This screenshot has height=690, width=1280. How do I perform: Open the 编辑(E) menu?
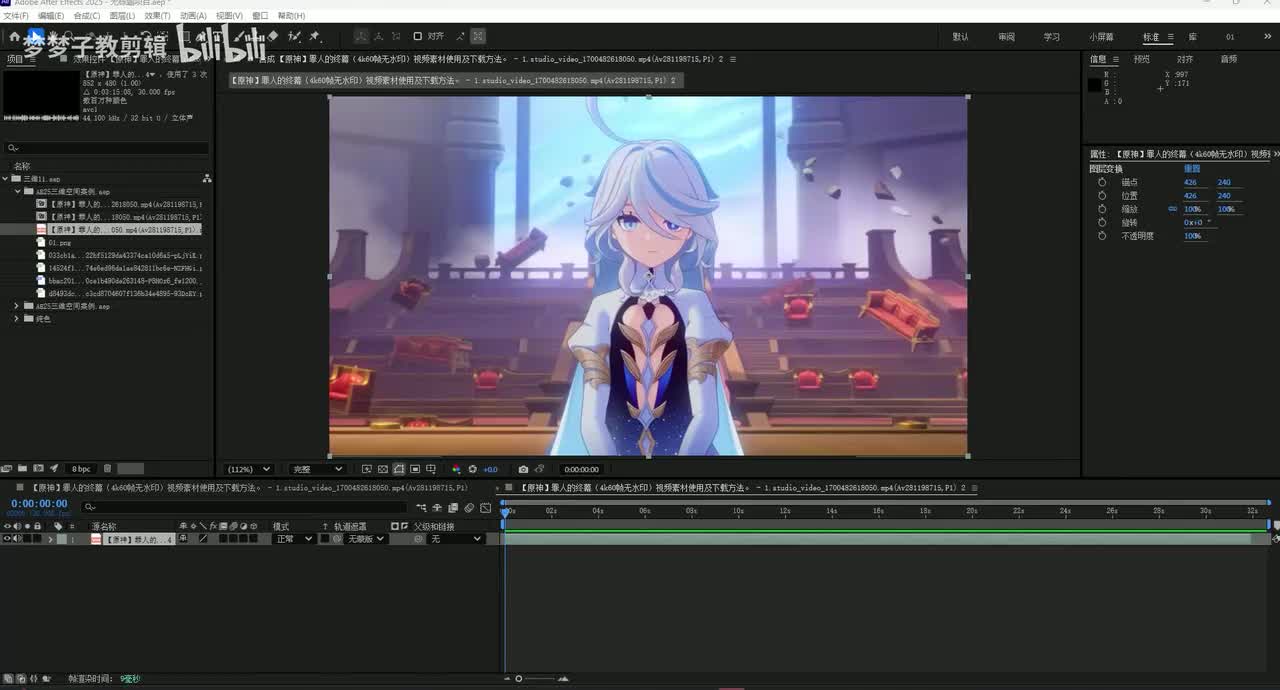[x=51, y=16]
